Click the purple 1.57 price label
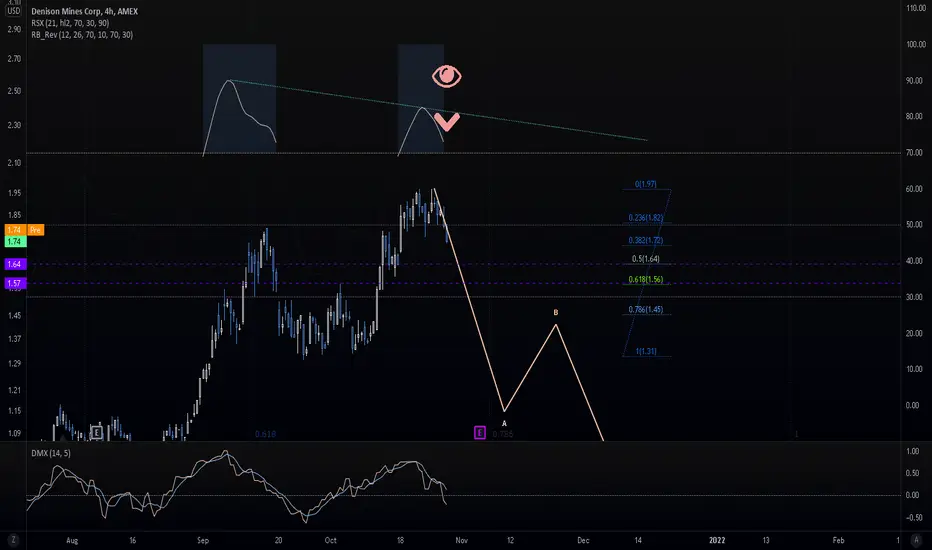 [x=14, y=283]
